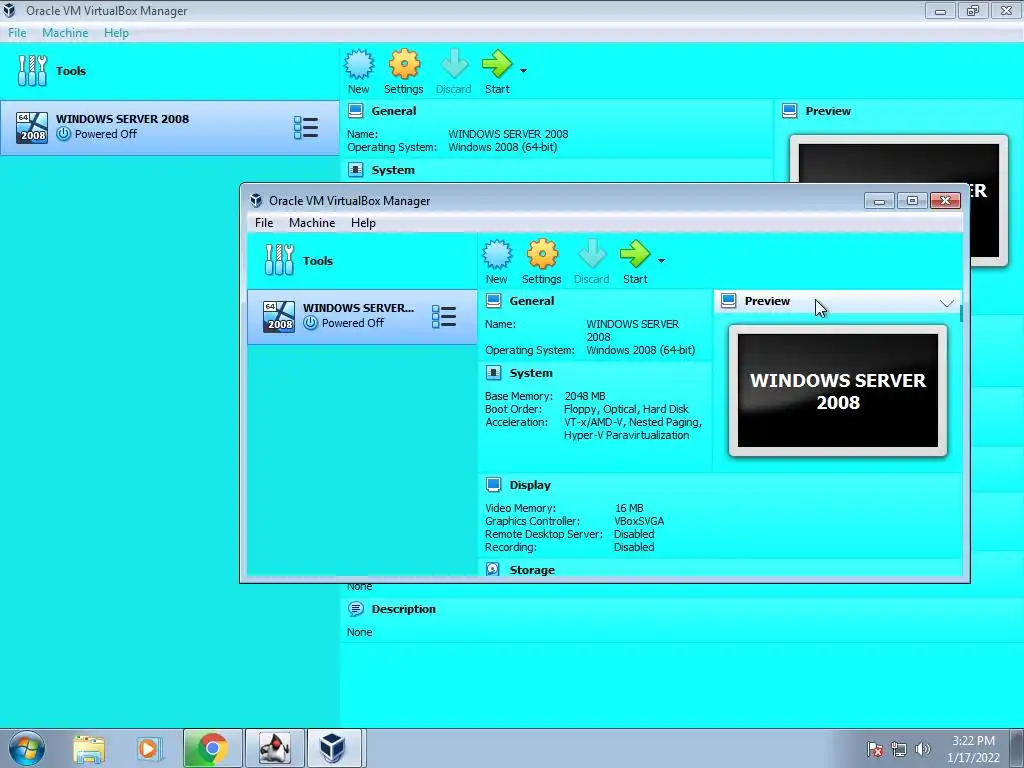Click details pane scrollbar in front window
The image size is (1024, 768).
[961, 313]
